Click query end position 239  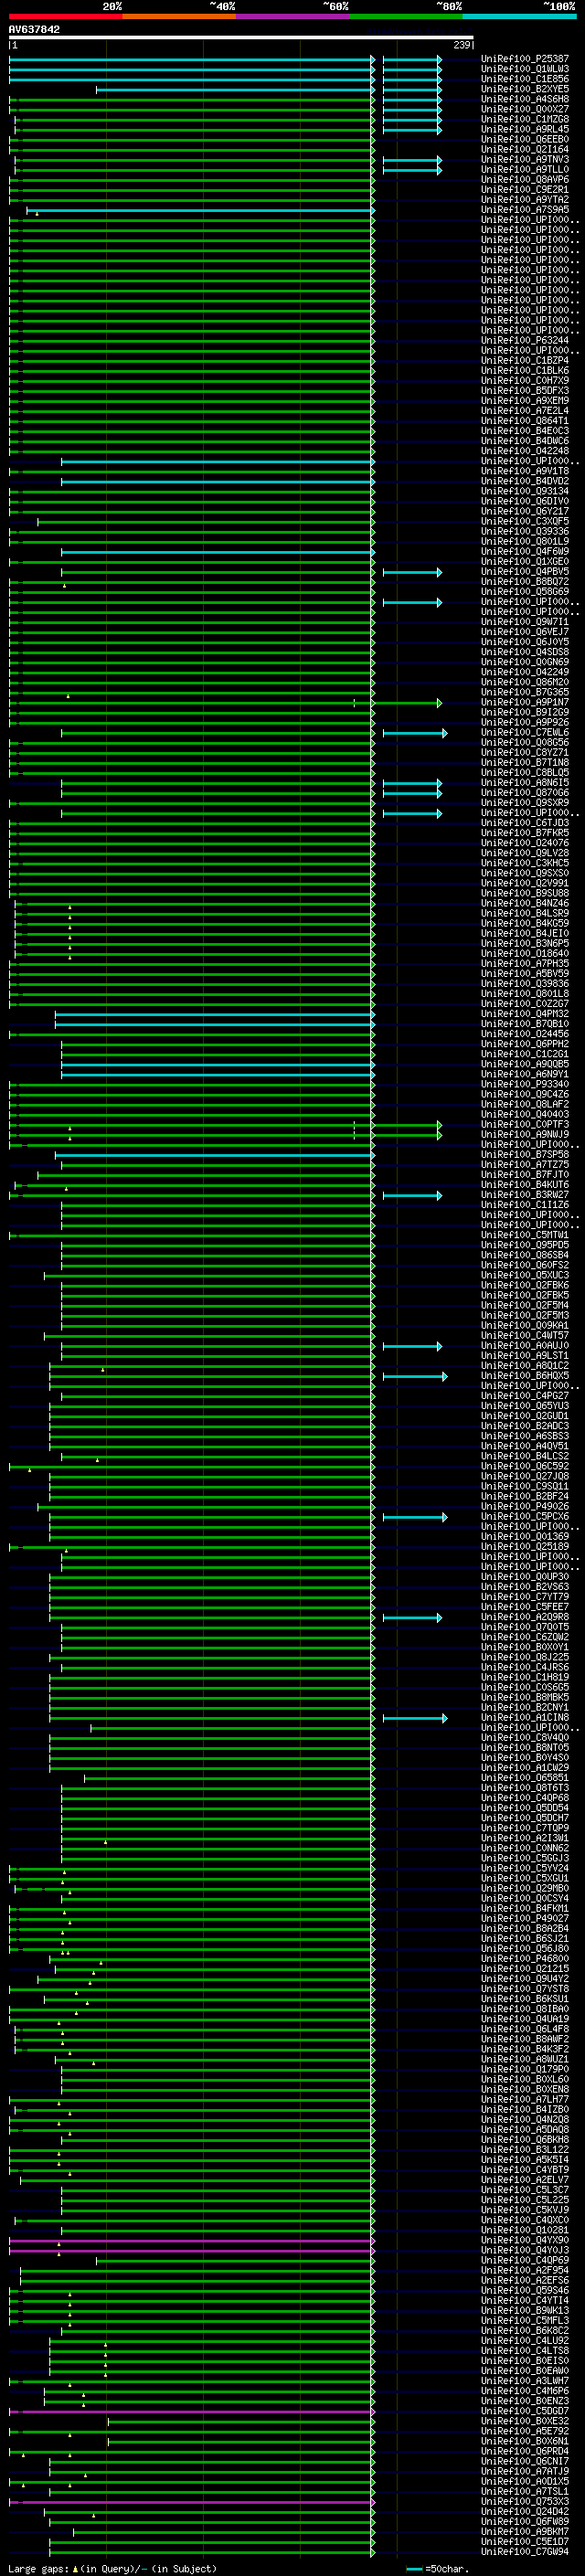pos(462,45)
